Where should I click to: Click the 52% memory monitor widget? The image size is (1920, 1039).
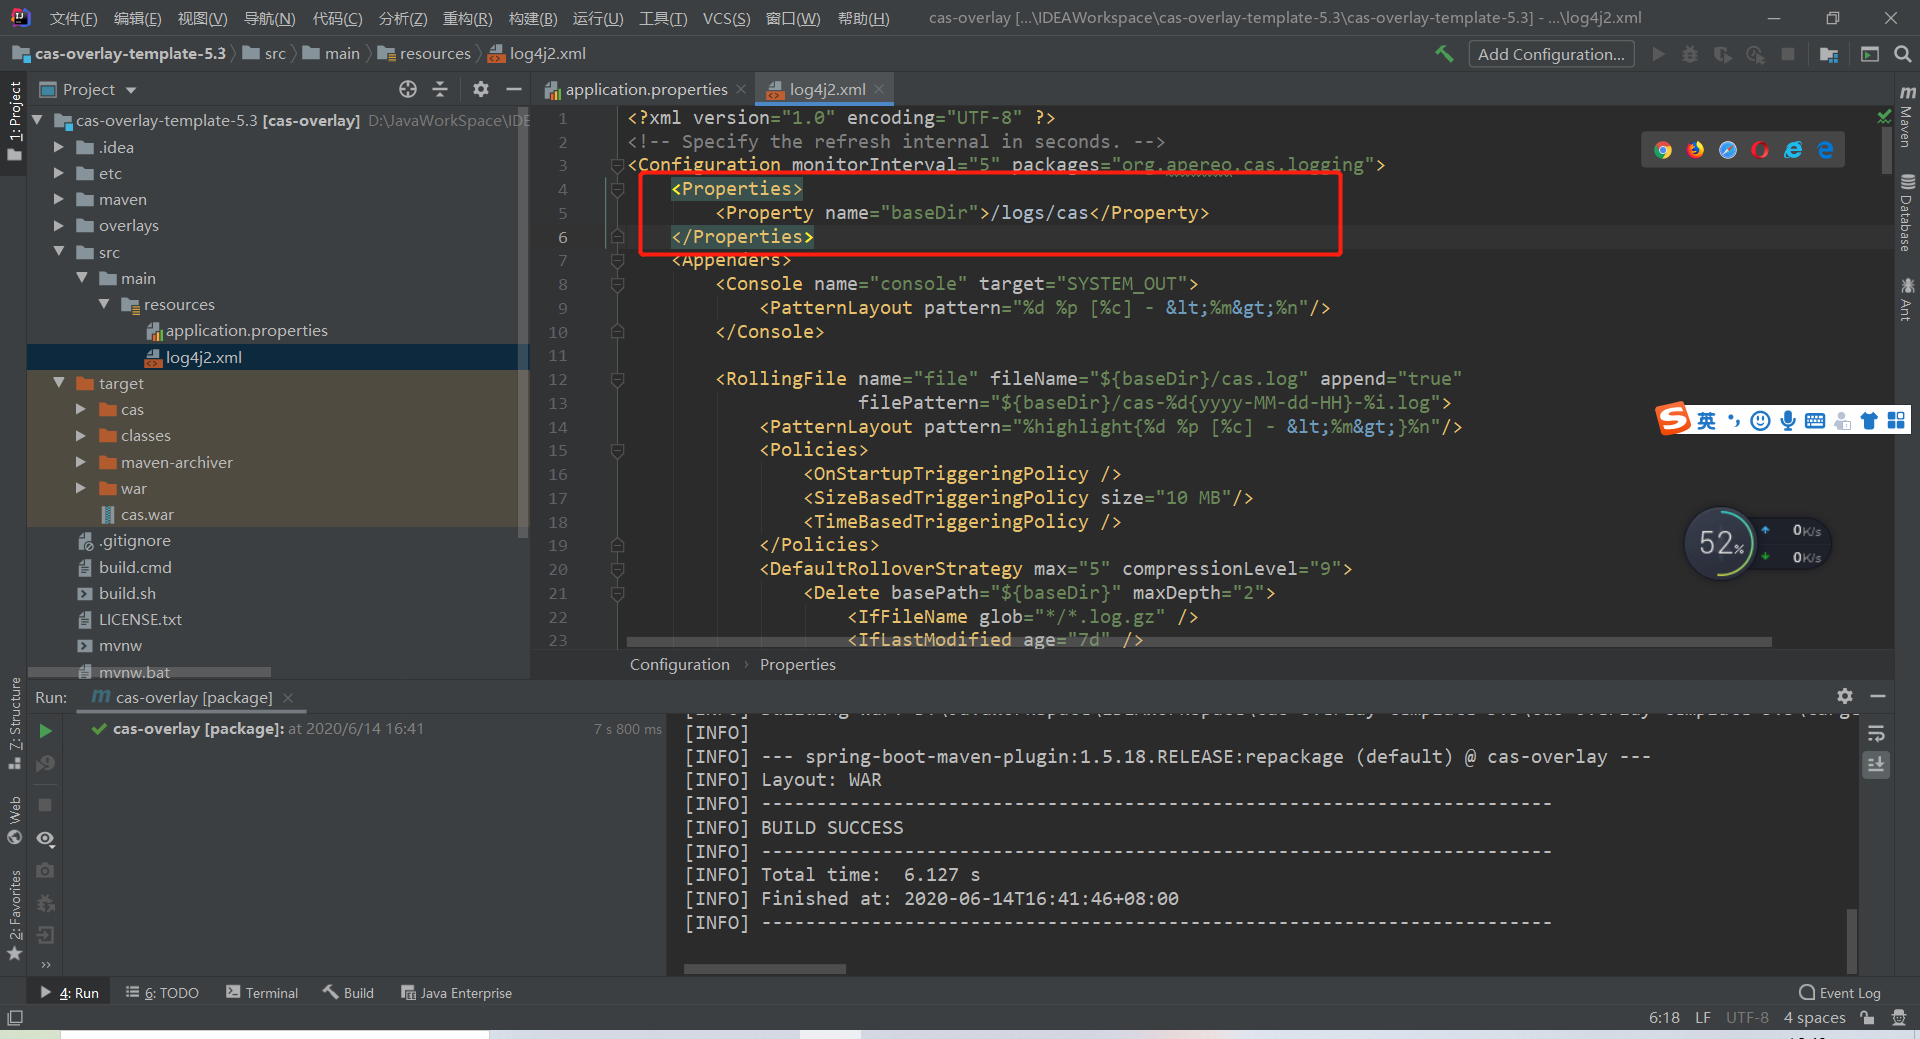click(1720, 543)
